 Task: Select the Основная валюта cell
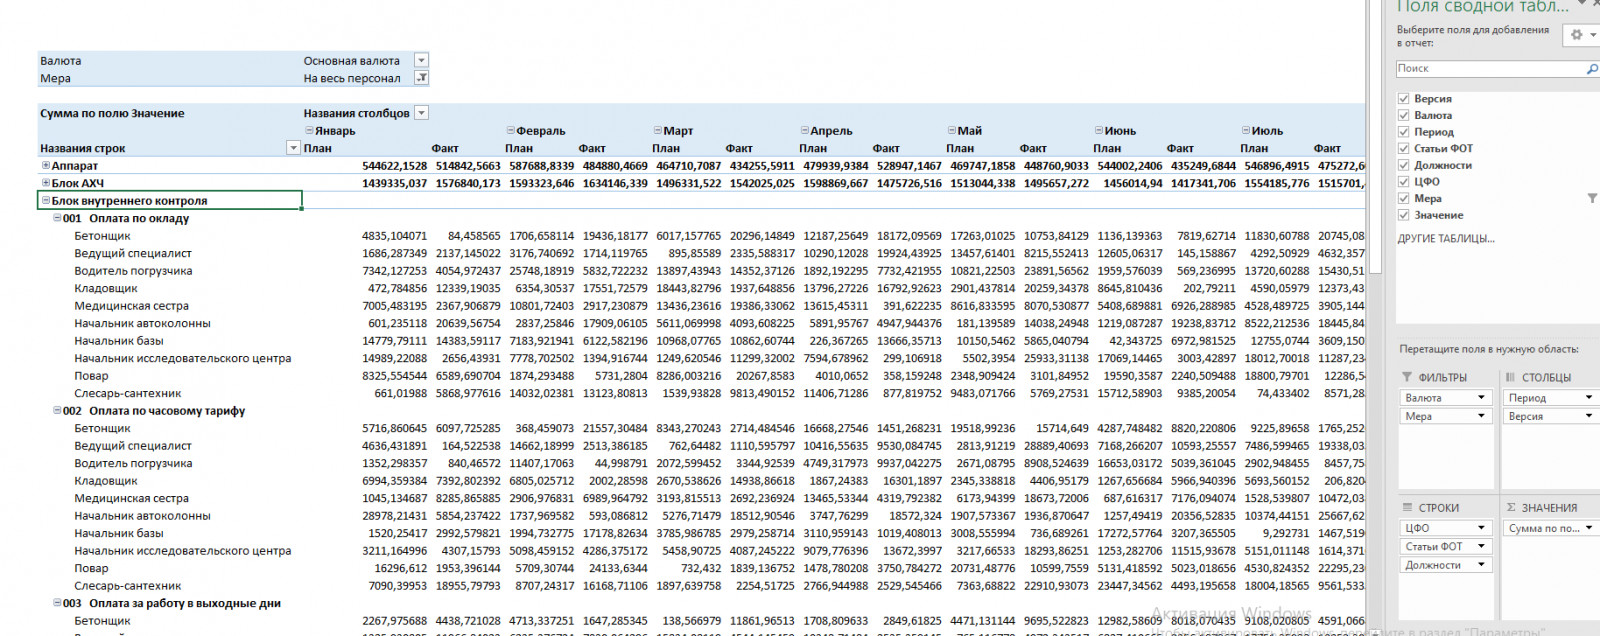tap(352, 61)
